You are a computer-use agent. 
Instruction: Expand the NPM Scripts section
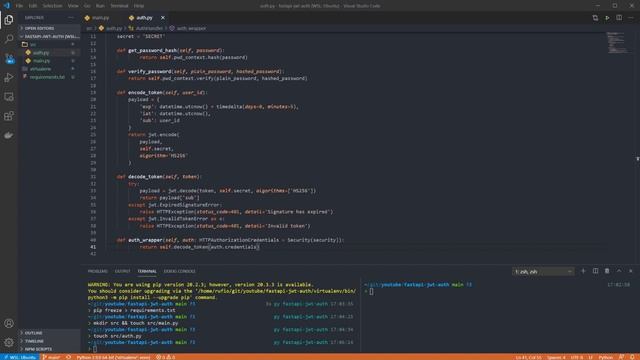tap(49, 349)
